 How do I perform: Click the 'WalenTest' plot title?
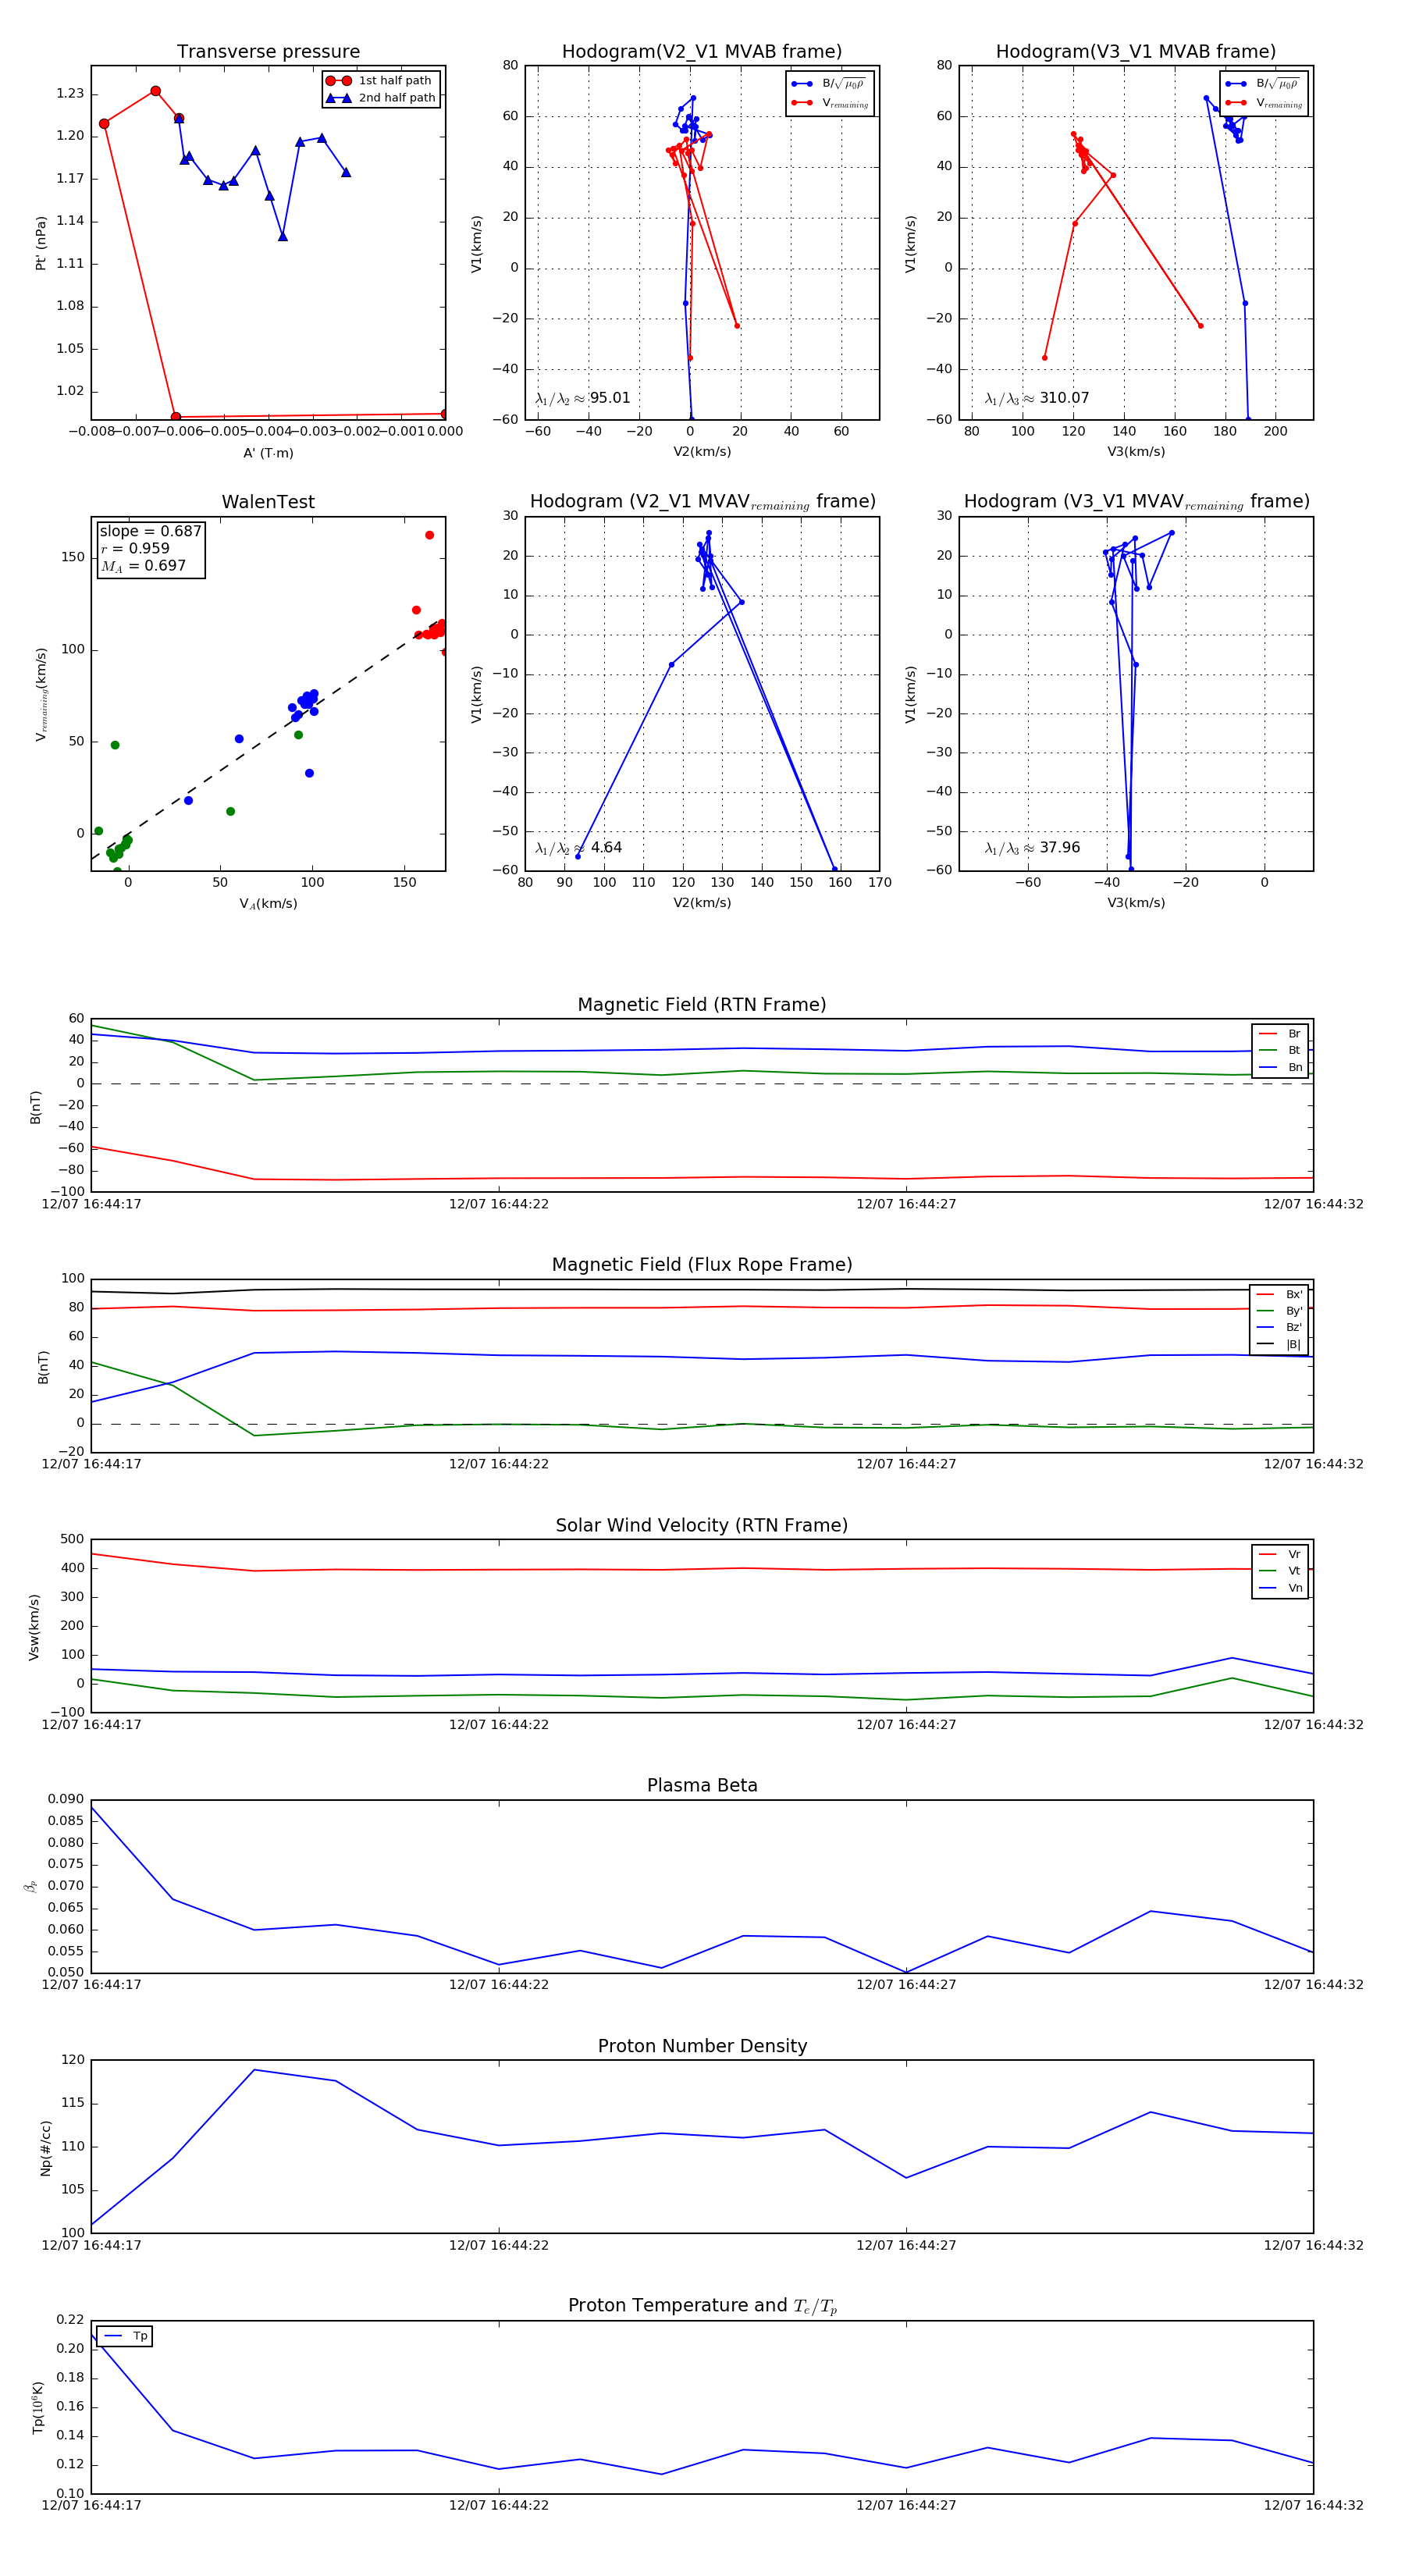(268, 501)
